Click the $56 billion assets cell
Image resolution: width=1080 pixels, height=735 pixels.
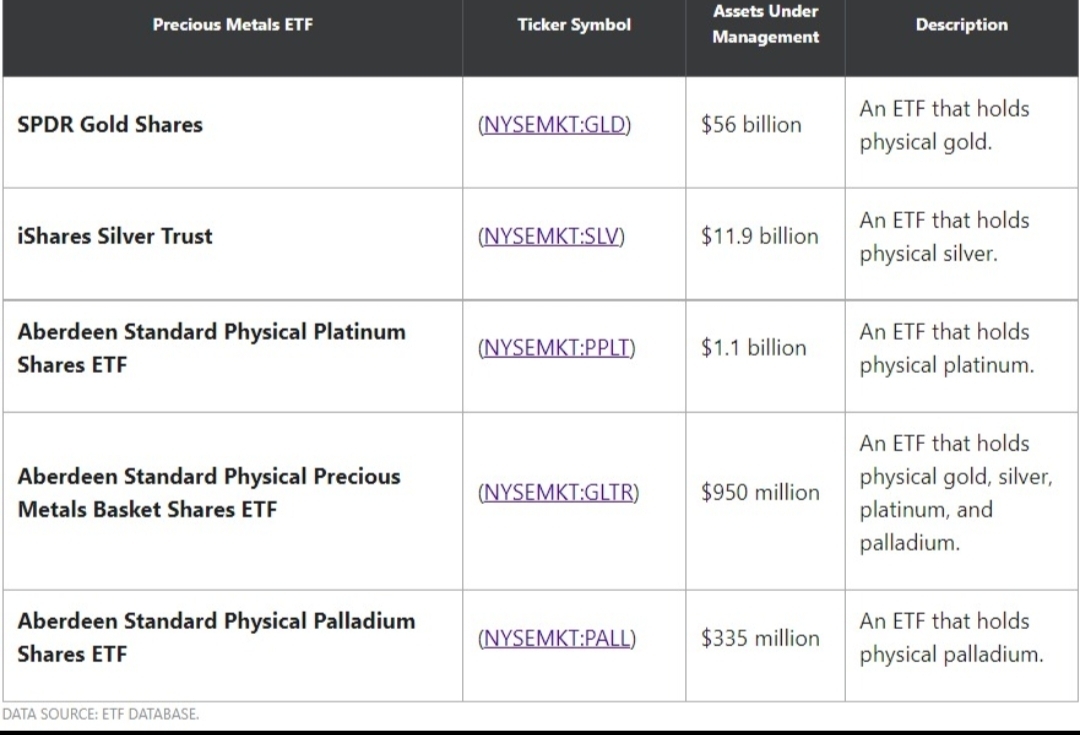[x=751, y=126]
